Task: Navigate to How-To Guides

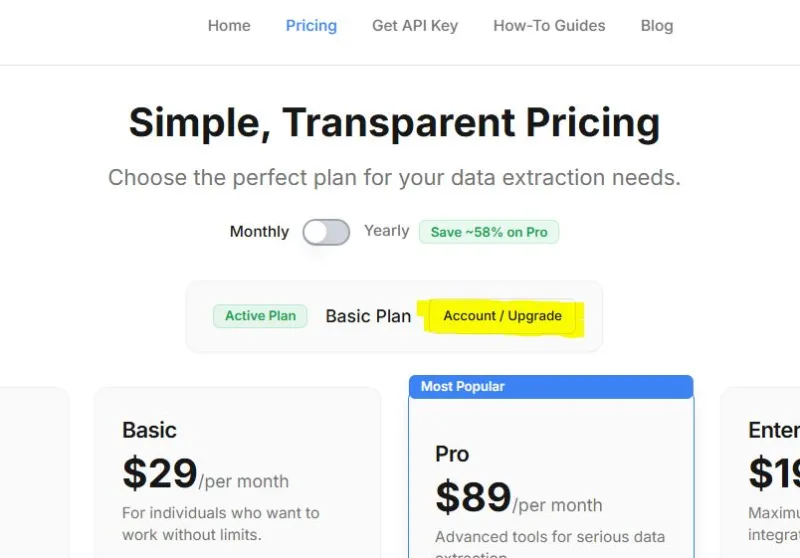Action: (549, 26)
